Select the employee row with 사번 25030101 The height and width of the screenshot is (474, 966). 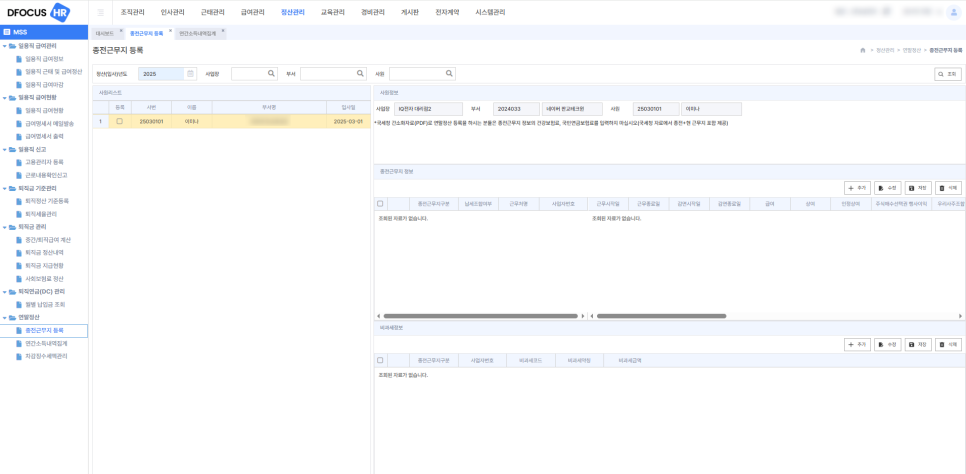231,121
